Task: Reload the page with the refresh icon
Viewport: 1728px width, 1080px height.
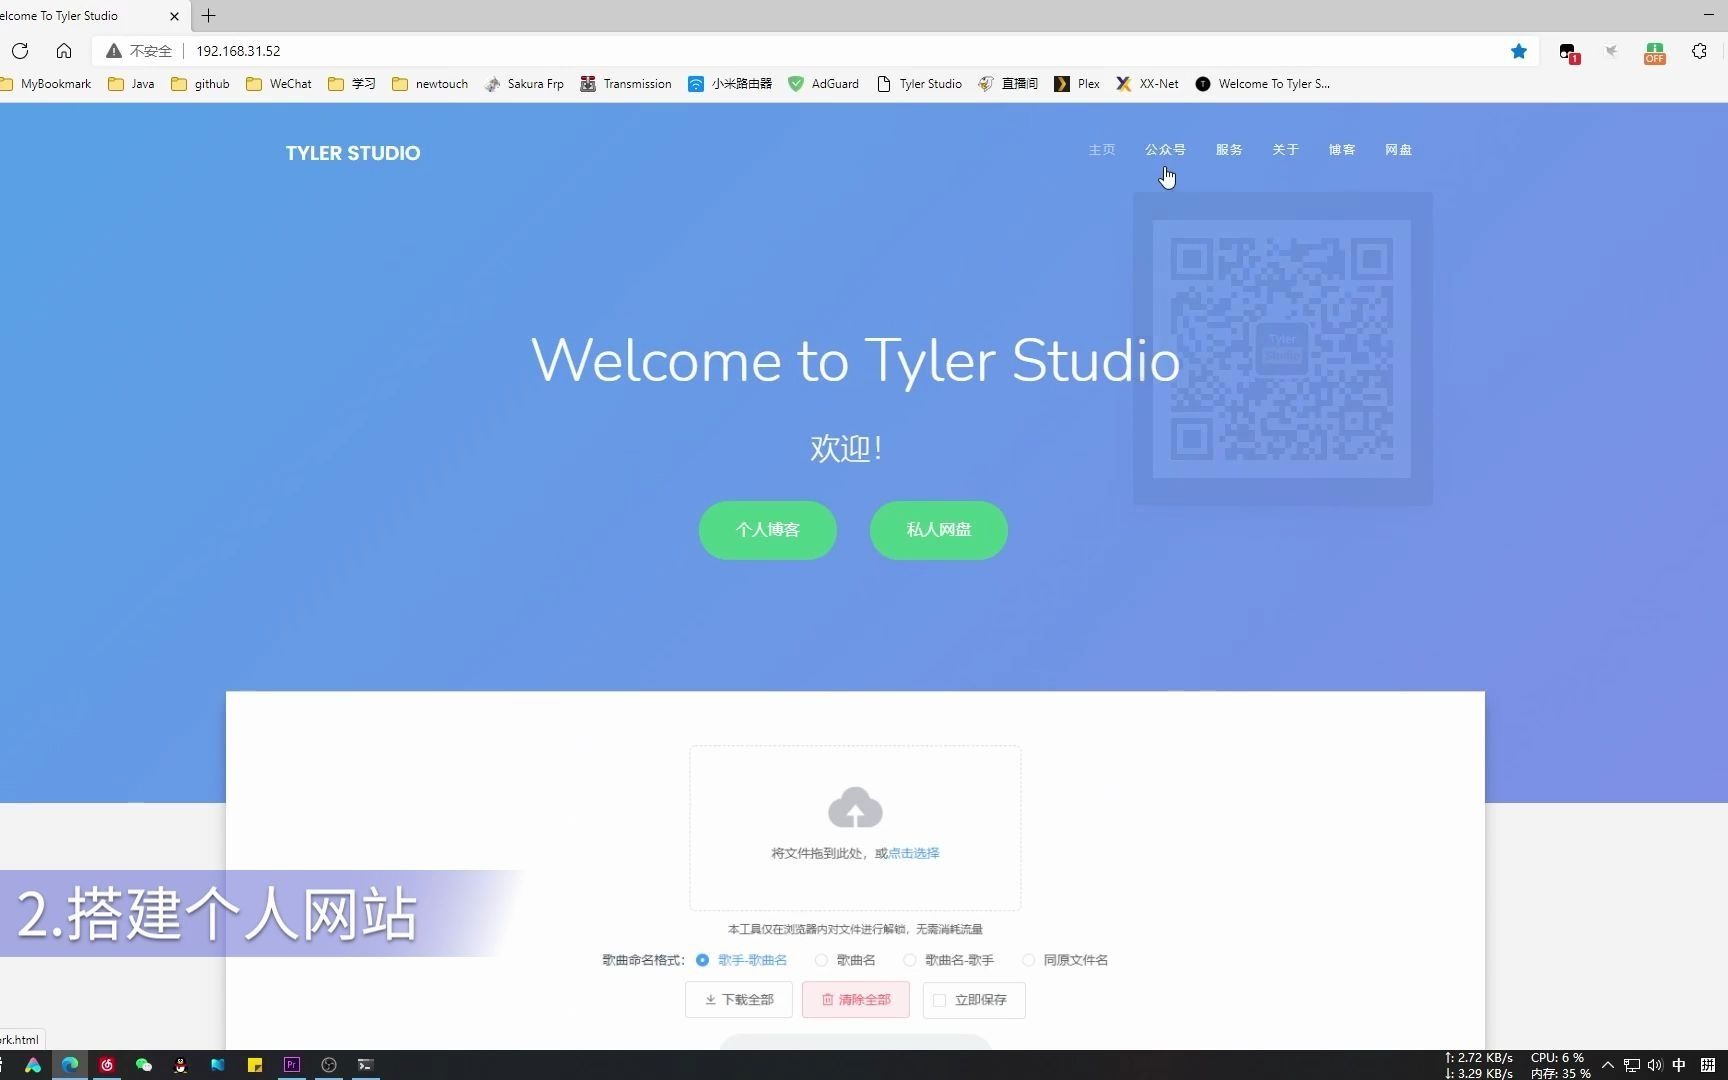Action: coord(20,51)
